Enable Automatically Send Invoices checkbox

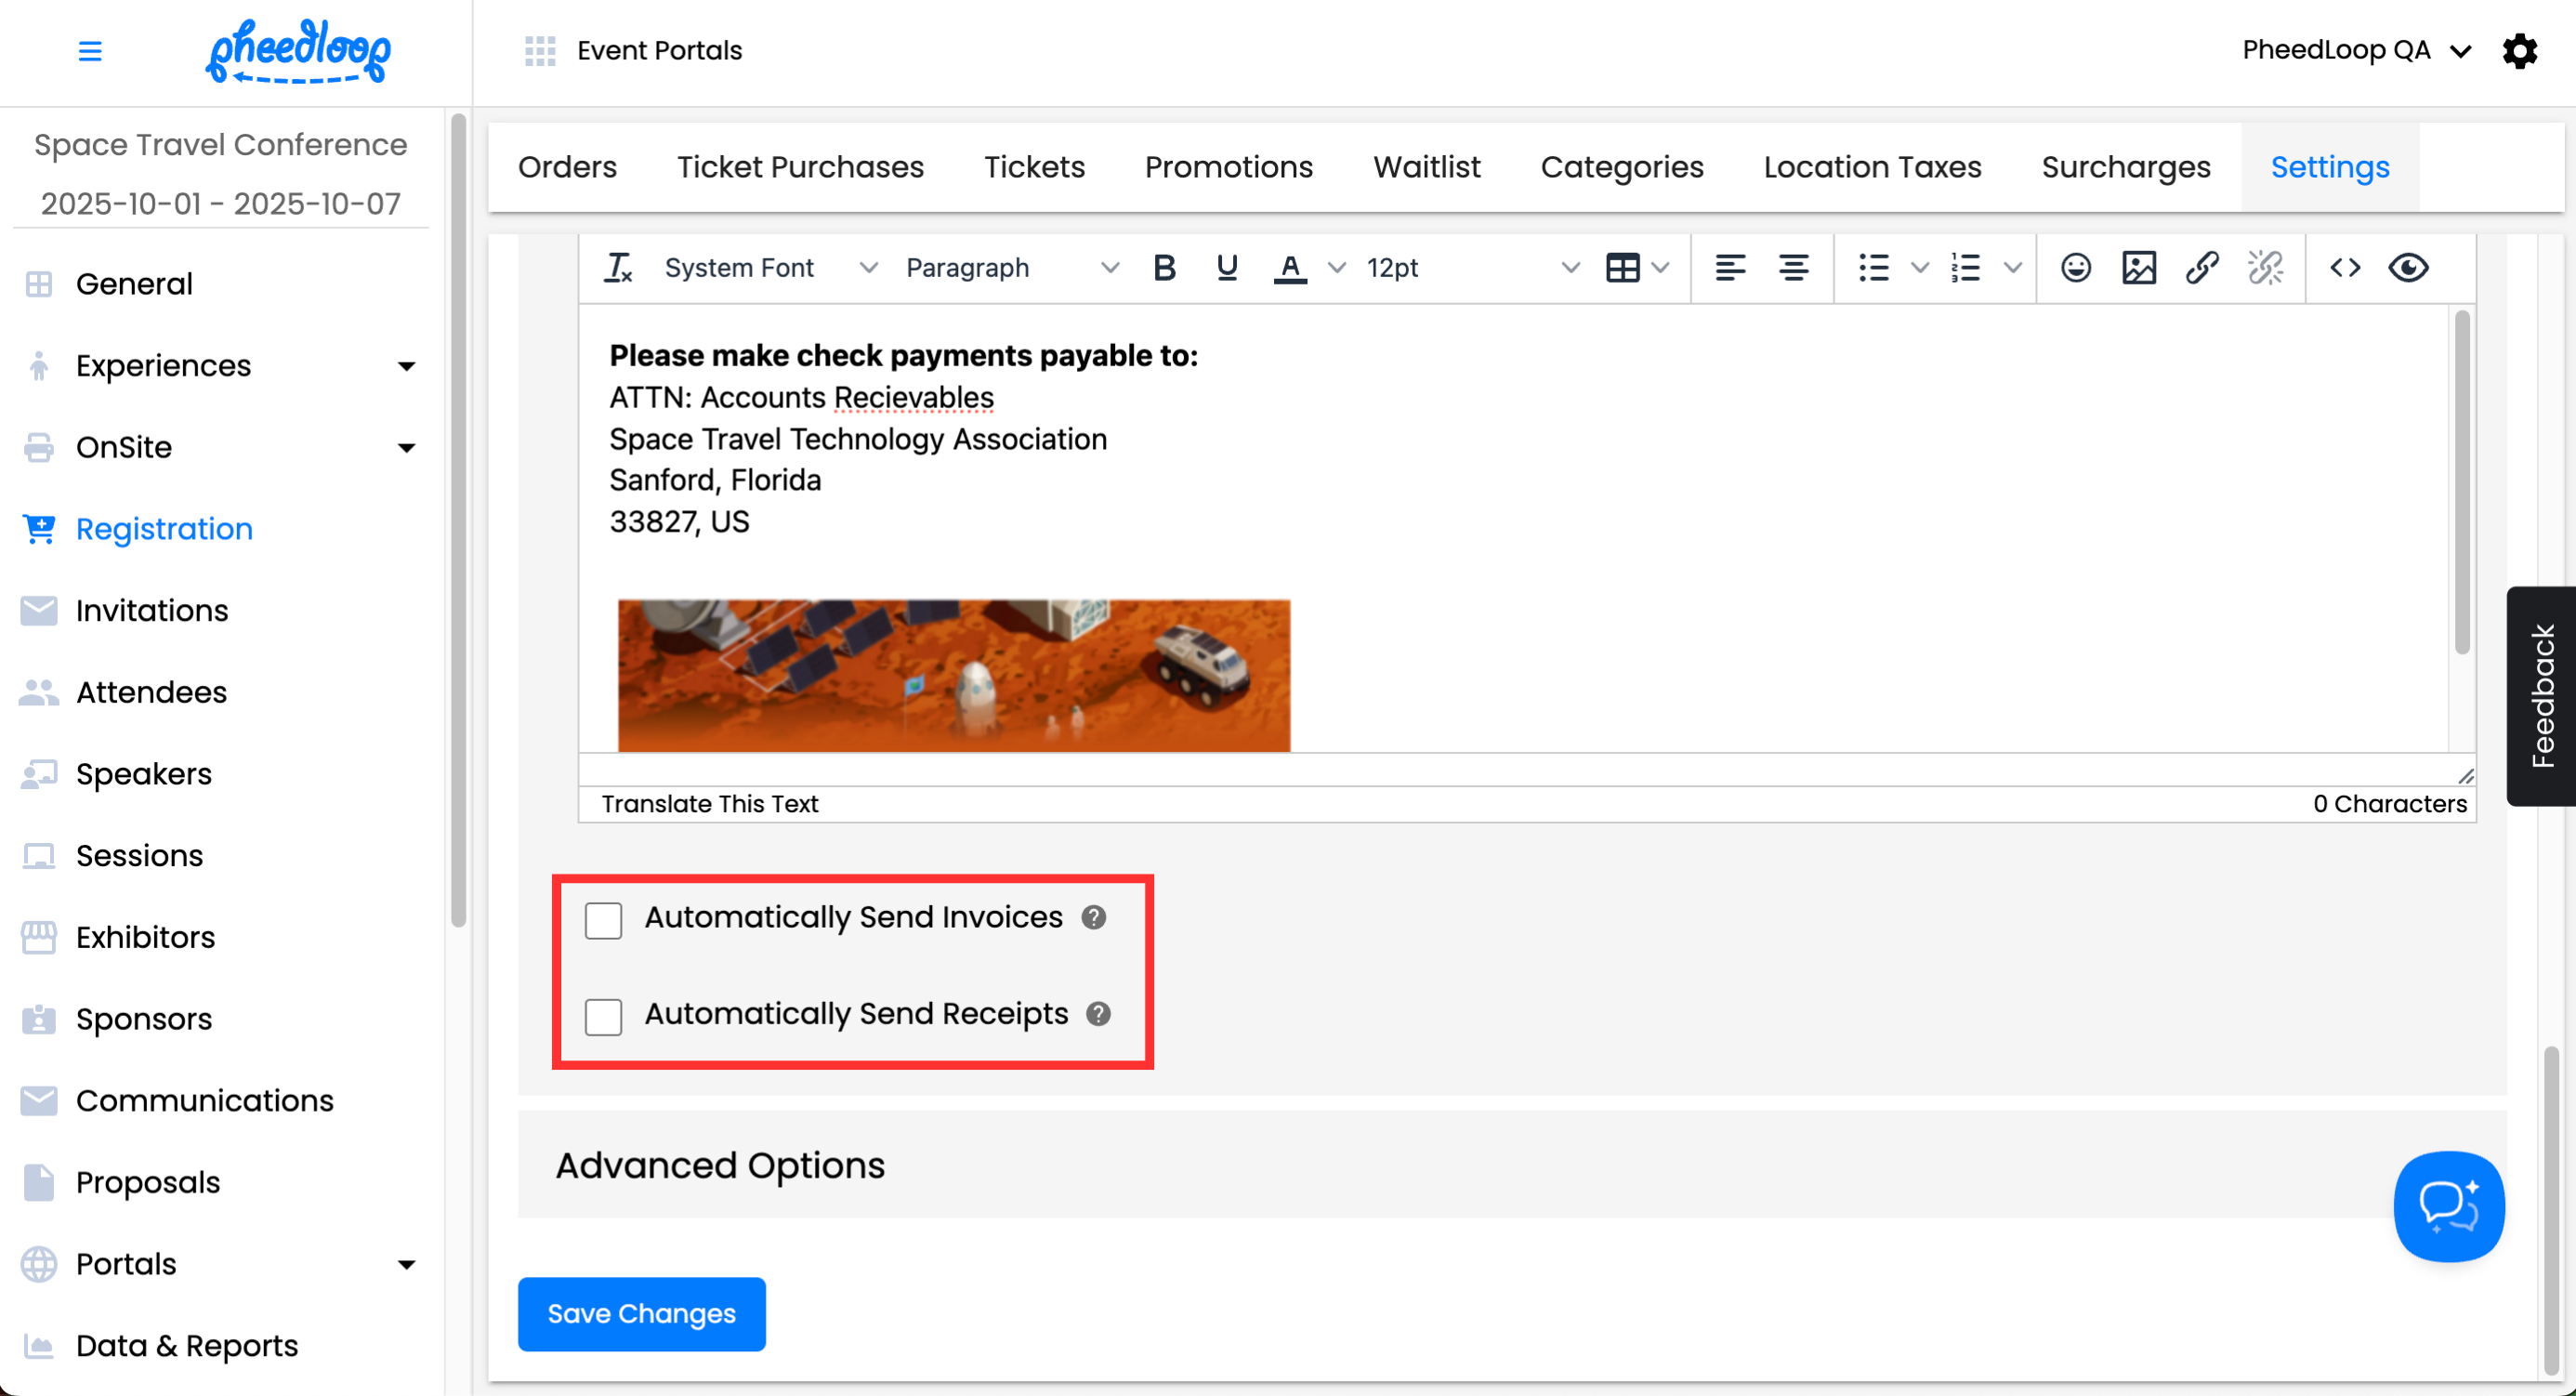(604, 920)
